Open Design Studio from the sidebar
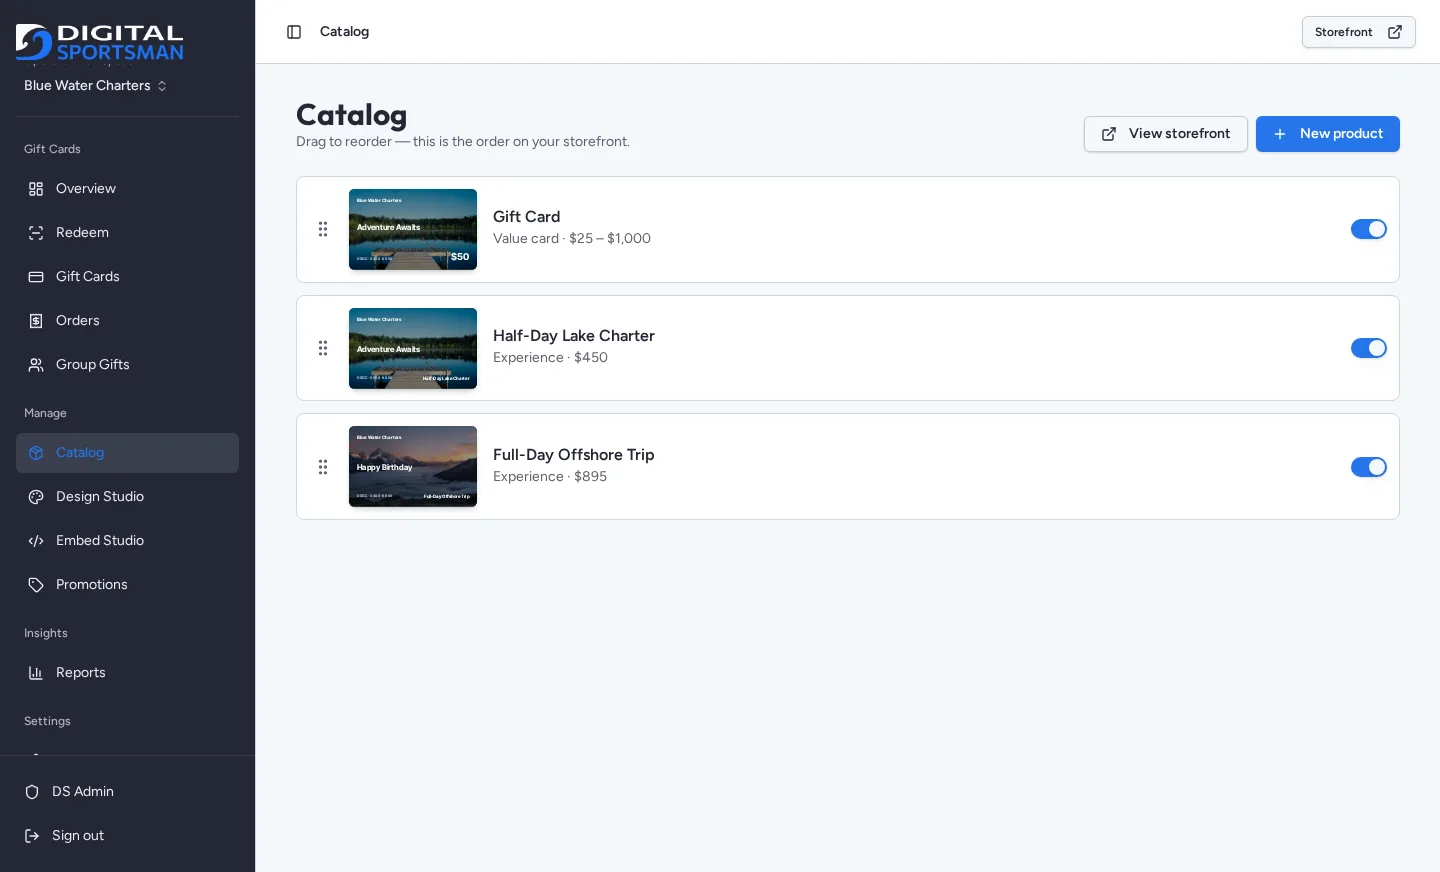This screenshot has height=872, width=1440. tap(127, 497)
